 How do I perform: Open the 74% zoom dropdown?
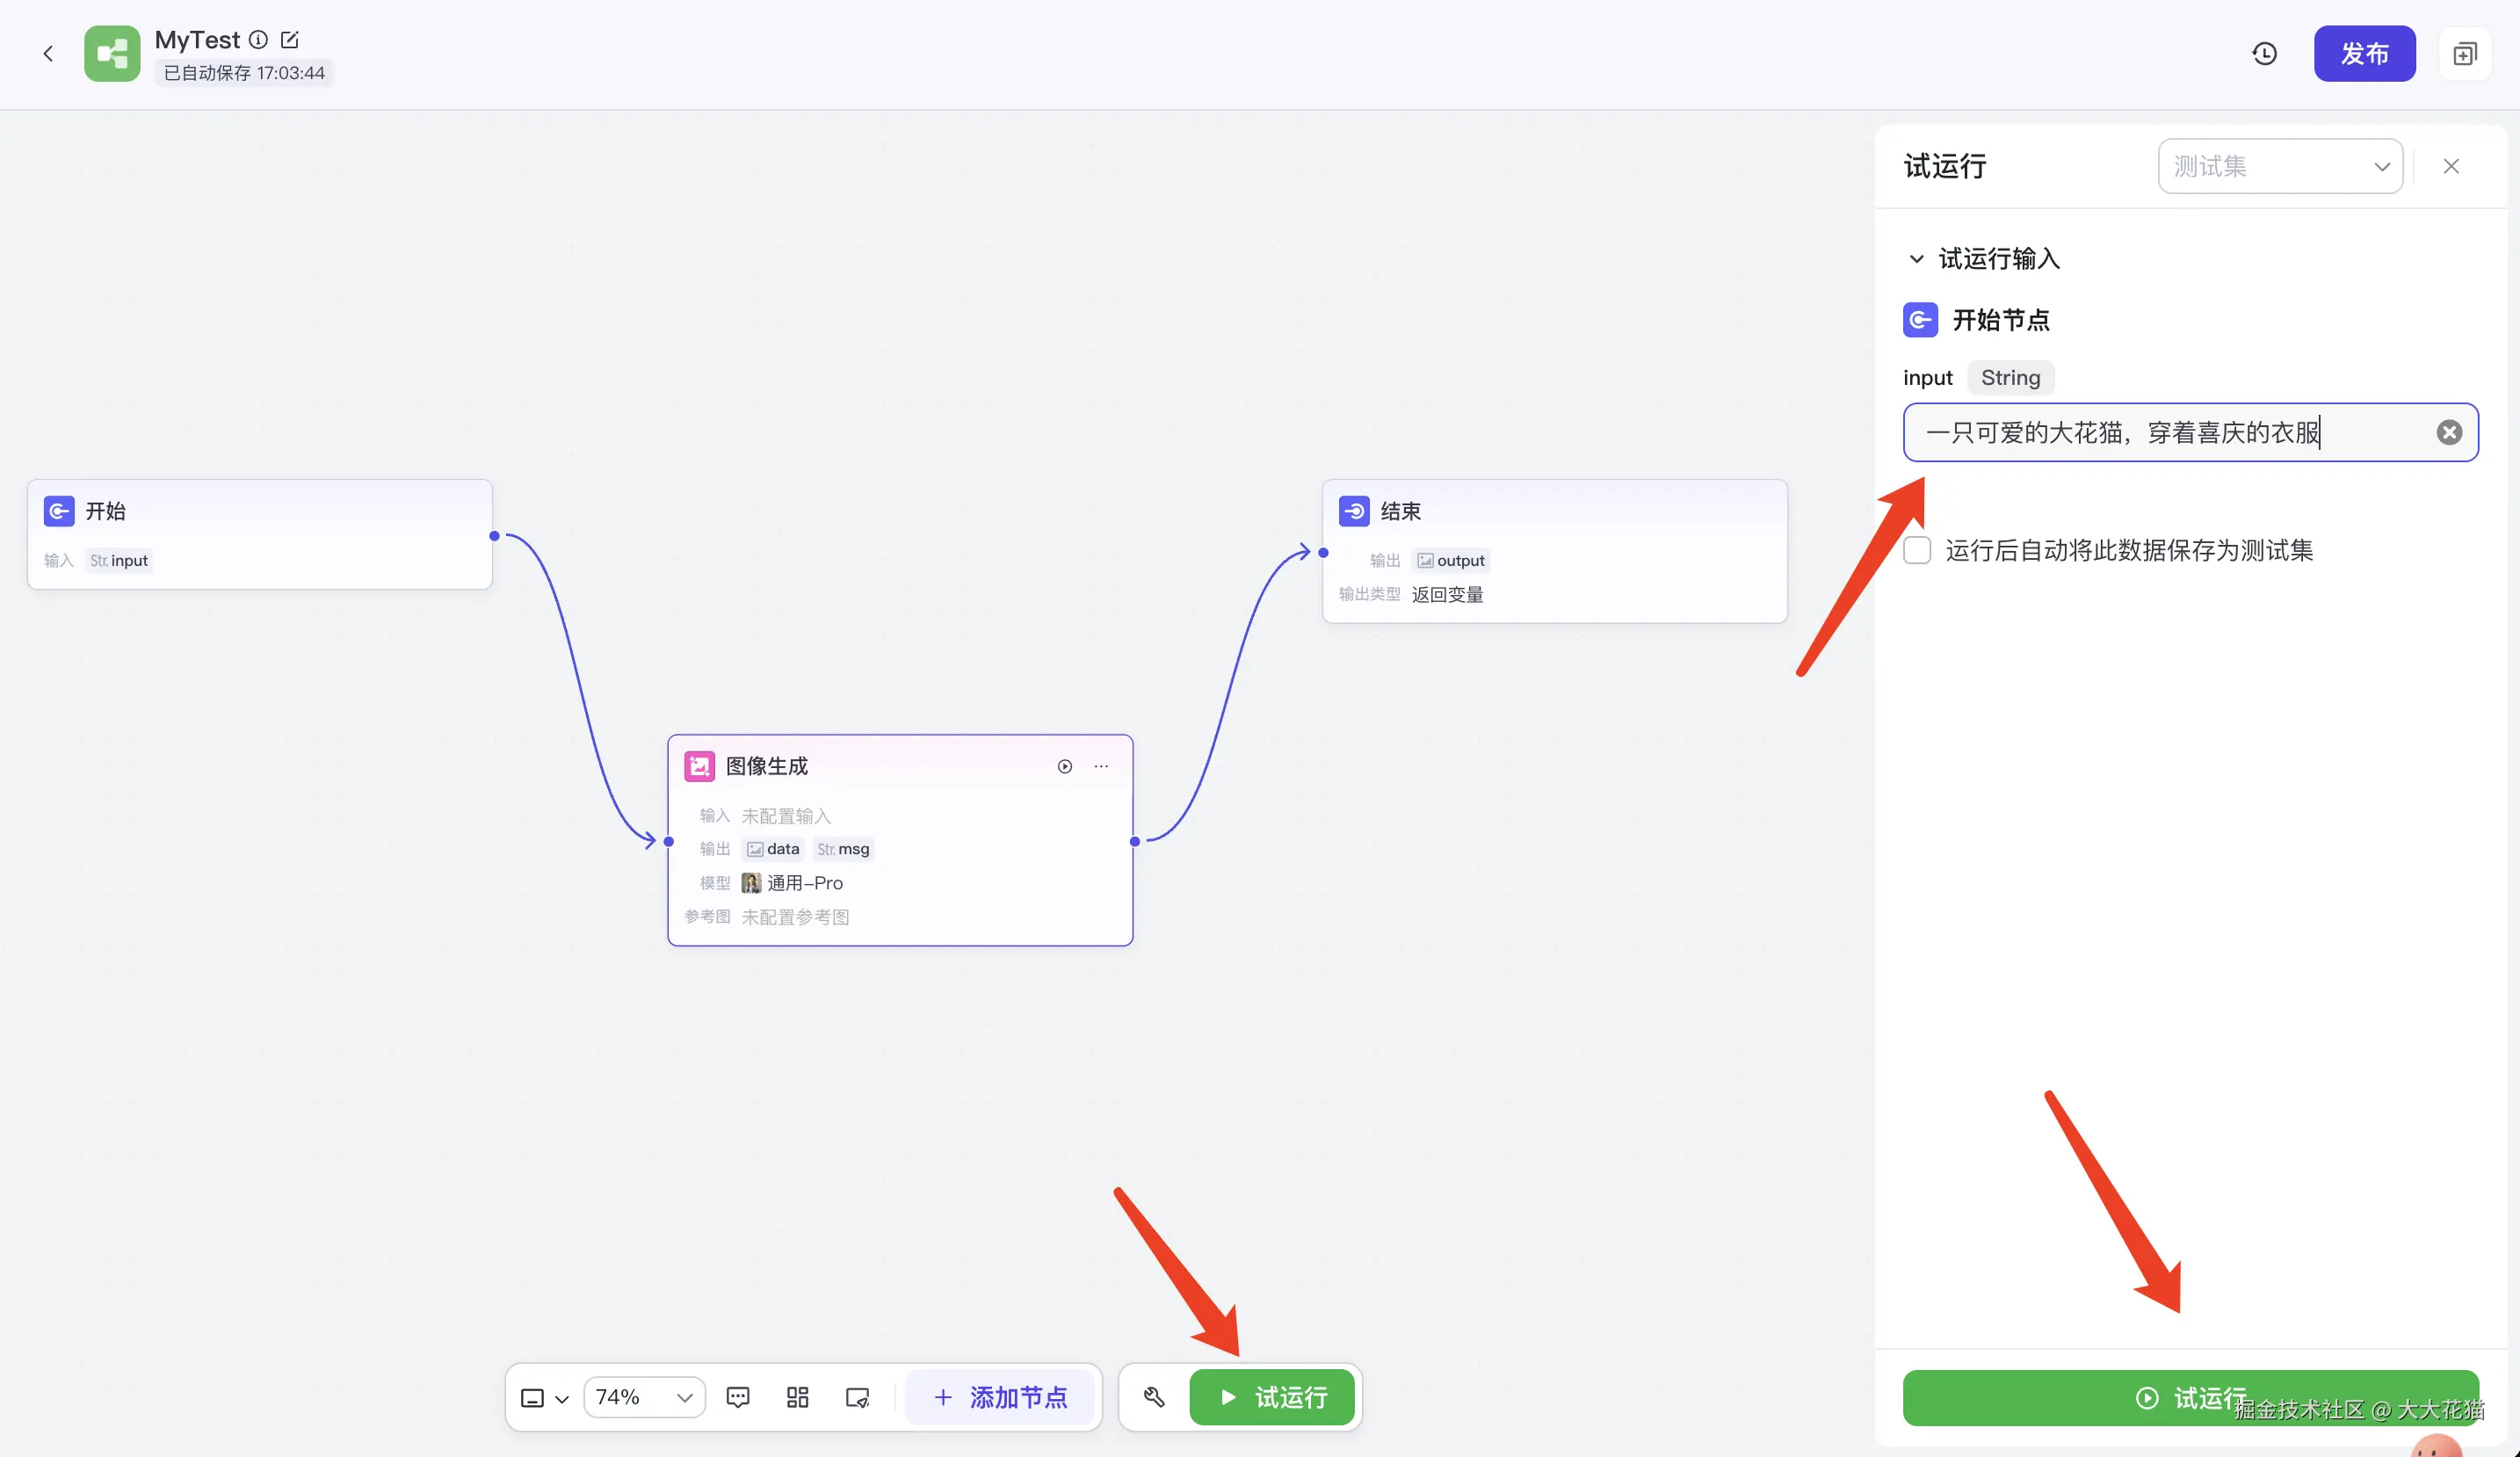pos(644,1397)
